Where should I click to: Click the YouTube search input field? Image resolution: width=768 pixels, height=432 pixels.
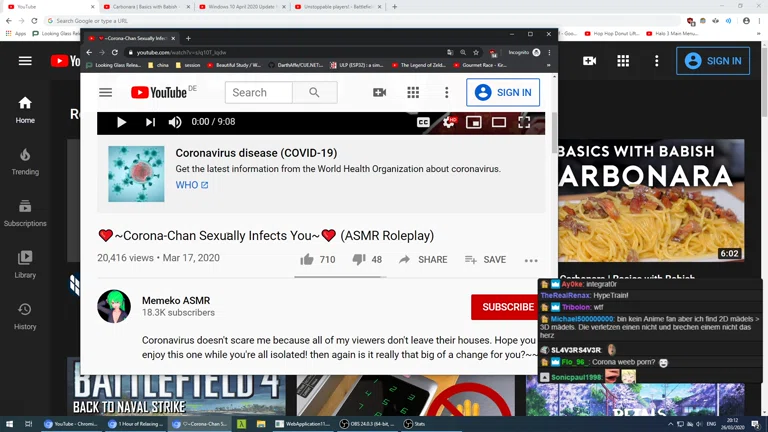[x=259, y=93]
